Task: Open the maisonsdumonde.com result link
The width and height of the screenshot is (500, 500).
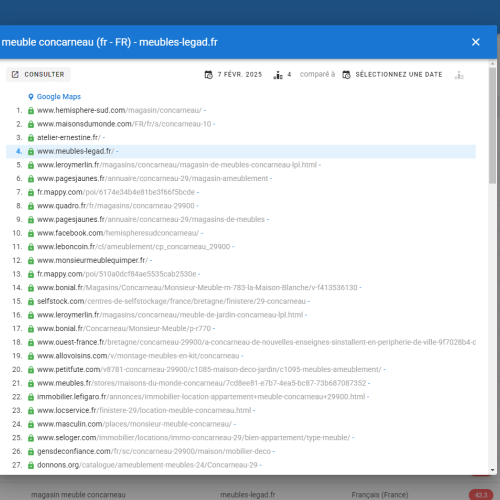Action: 124,124
